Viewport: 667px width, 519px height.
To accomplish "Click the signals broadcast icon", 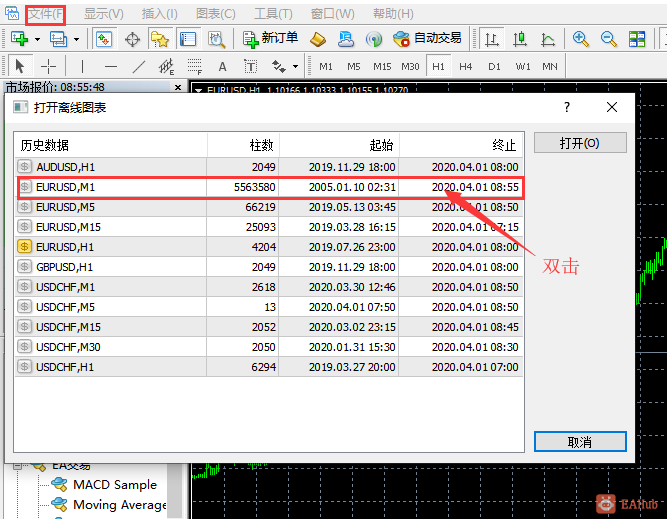I will click(374, 40).
